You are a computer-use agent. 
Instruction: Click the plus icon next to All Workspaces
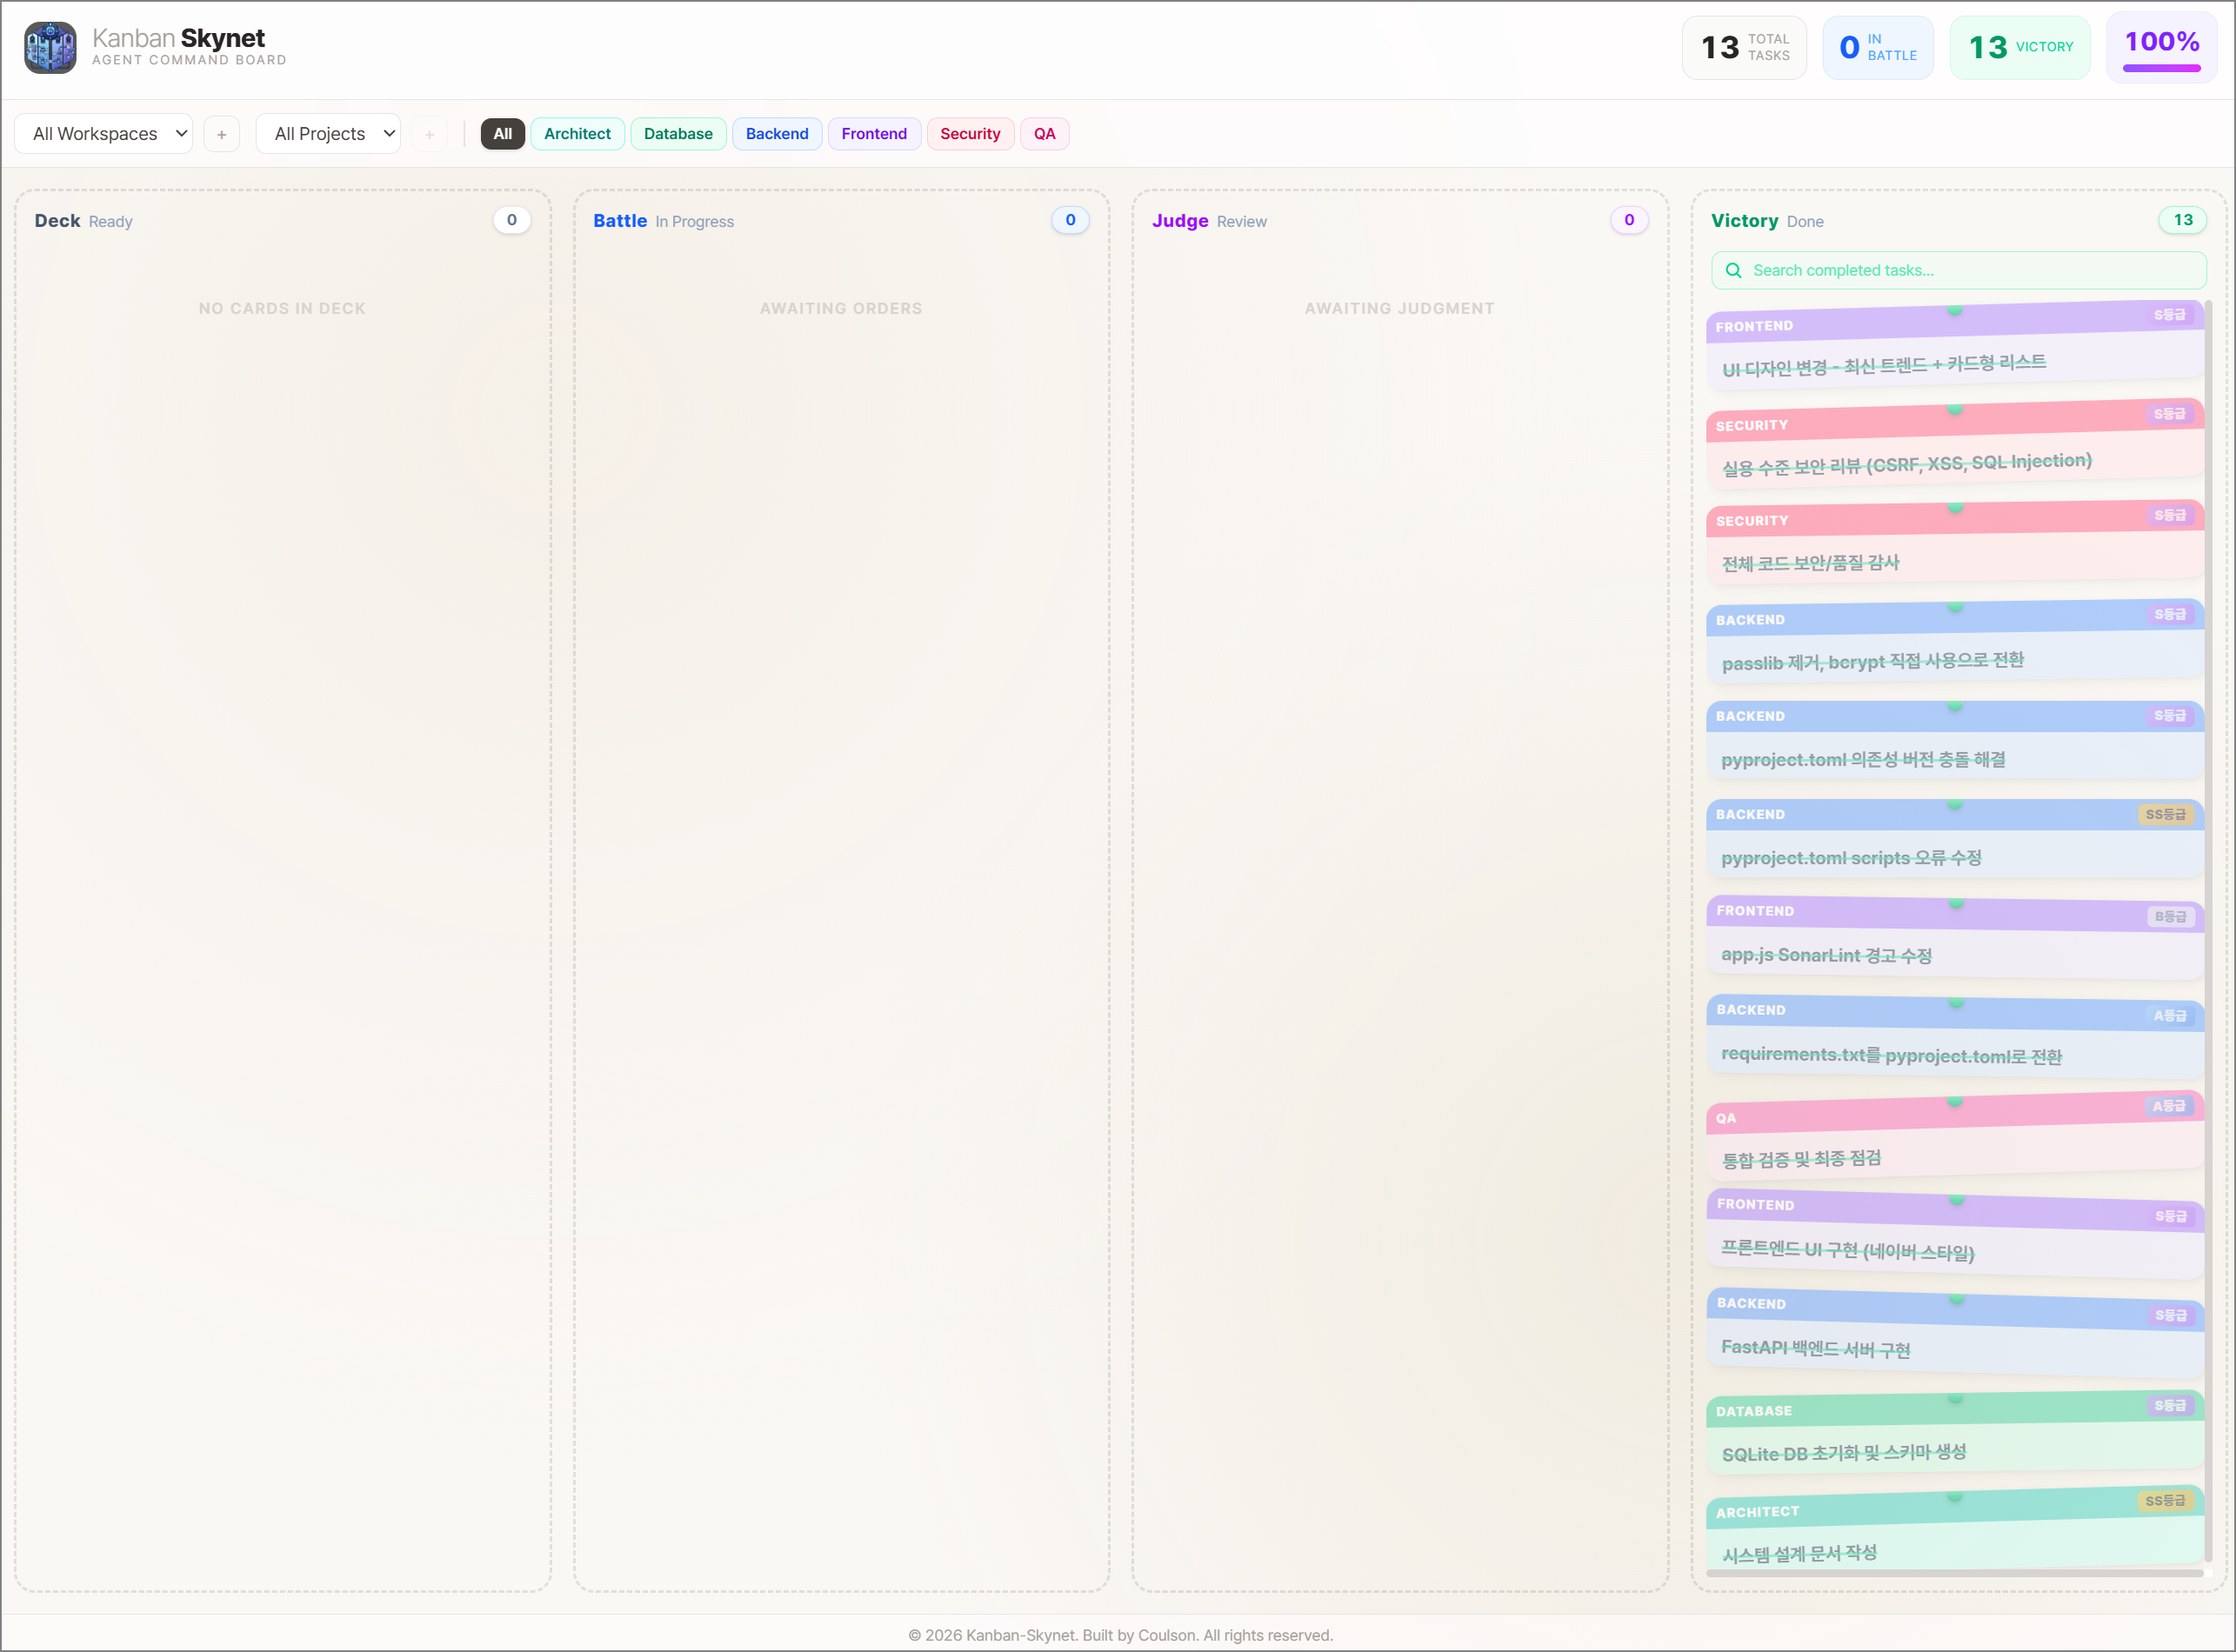222,133
